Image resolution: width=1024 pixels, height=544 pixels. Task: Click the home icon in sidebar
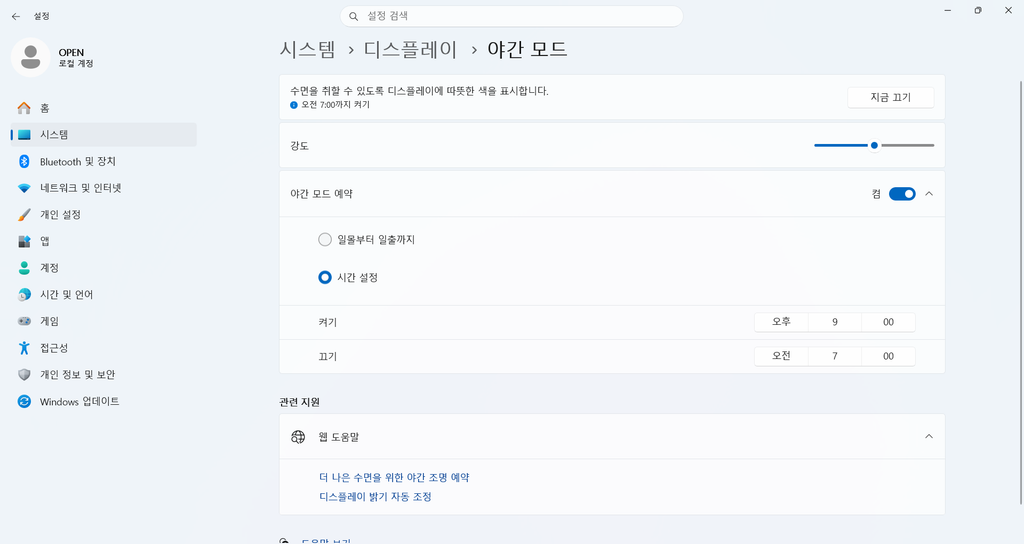[x=24, y=108]
